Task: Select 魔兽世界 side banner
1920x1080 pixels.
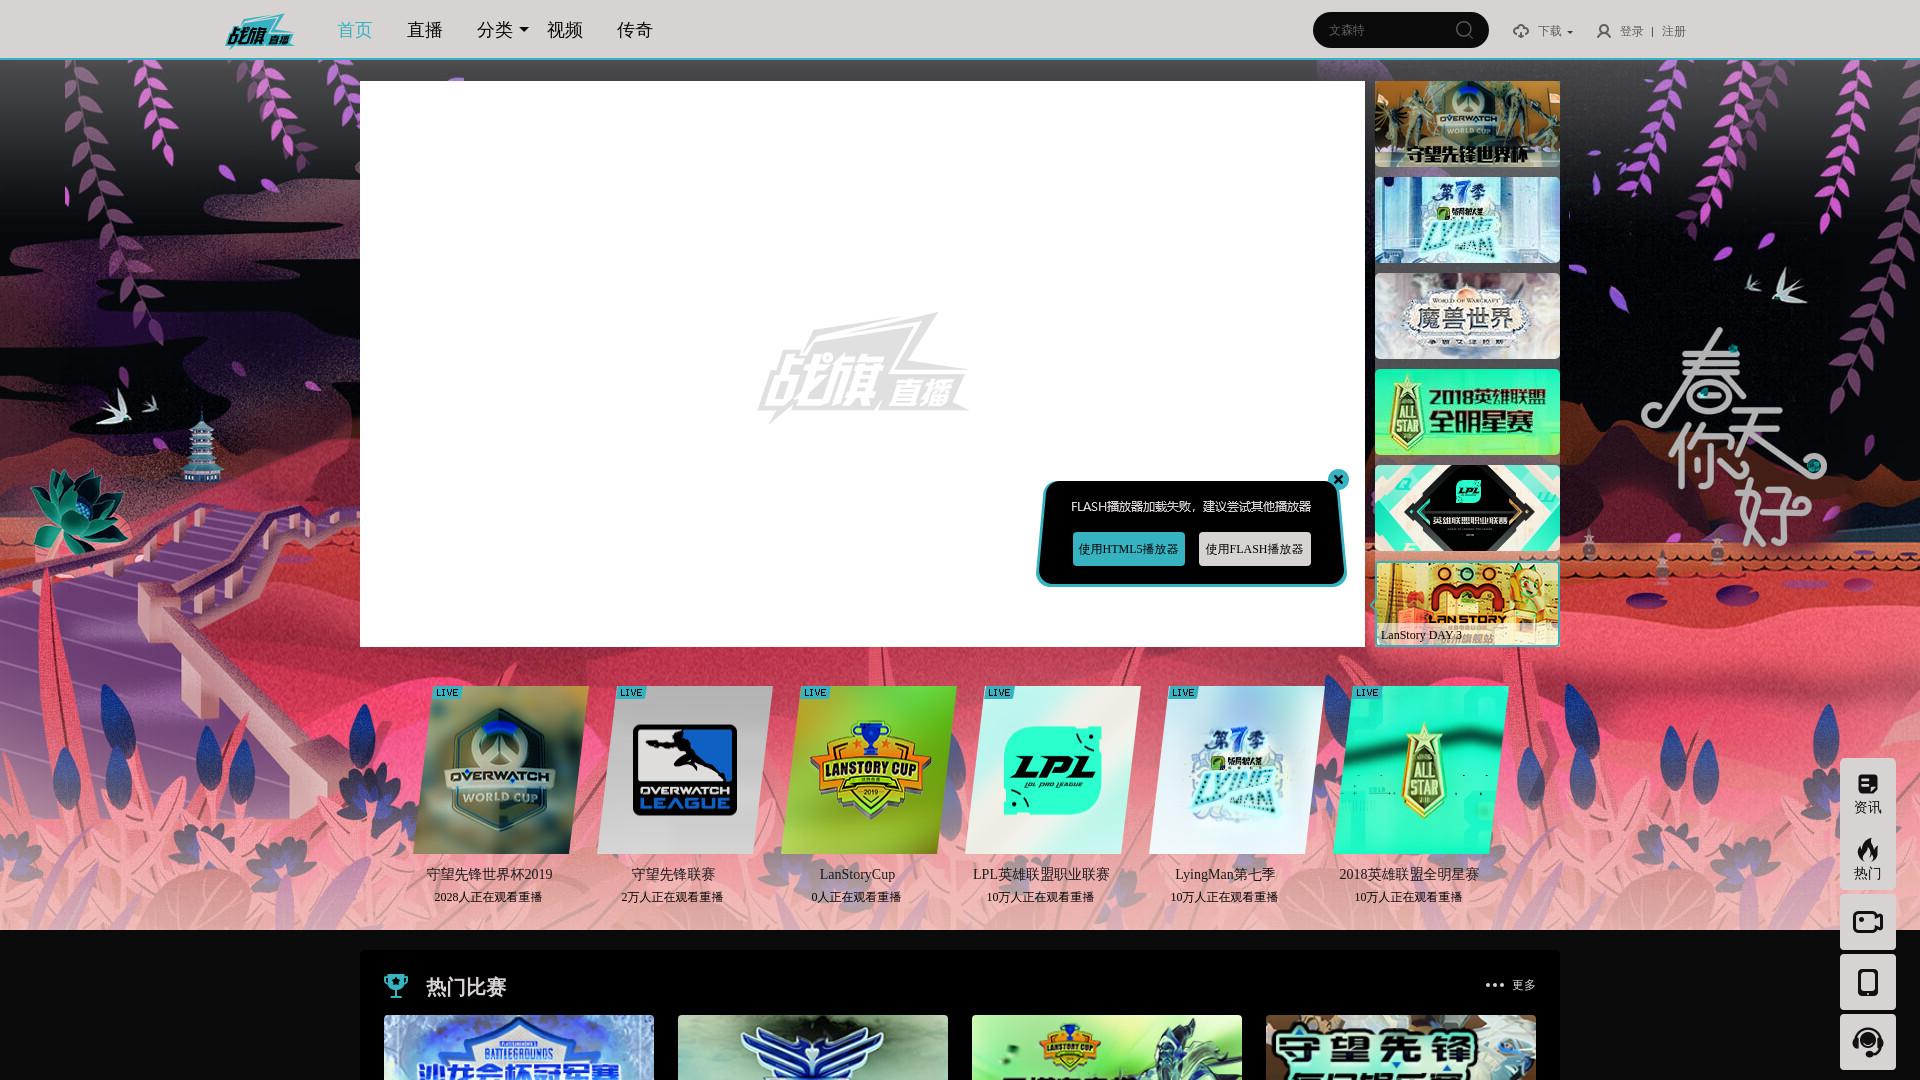Action: (x=1467, y=316)
